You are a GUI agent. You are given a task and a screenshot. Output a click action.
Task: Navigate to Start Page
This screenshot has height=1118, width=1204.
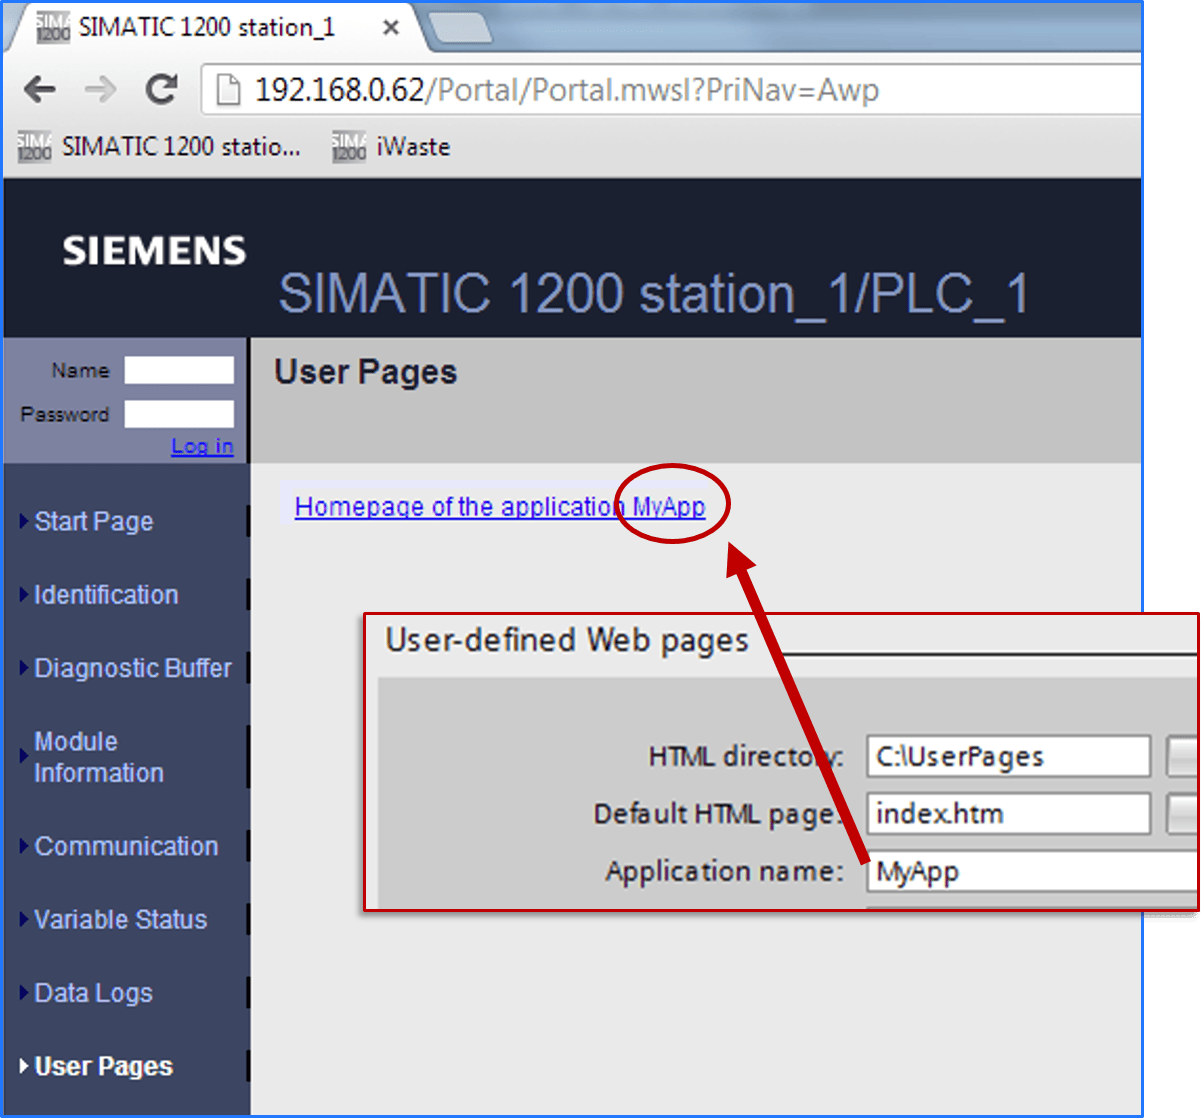coord(93,521)
